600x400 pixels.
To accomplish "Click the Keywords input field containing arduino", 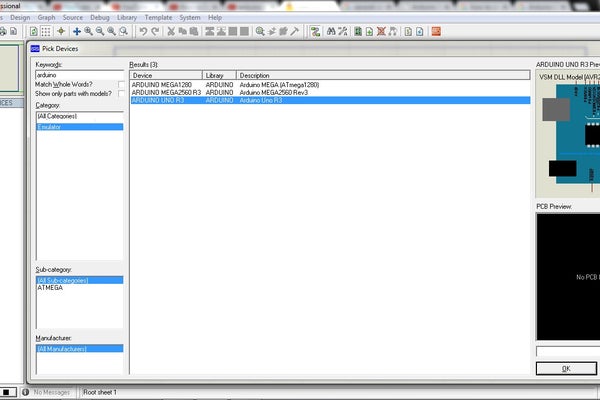I will pyautogui.click(x=80, y=75).
